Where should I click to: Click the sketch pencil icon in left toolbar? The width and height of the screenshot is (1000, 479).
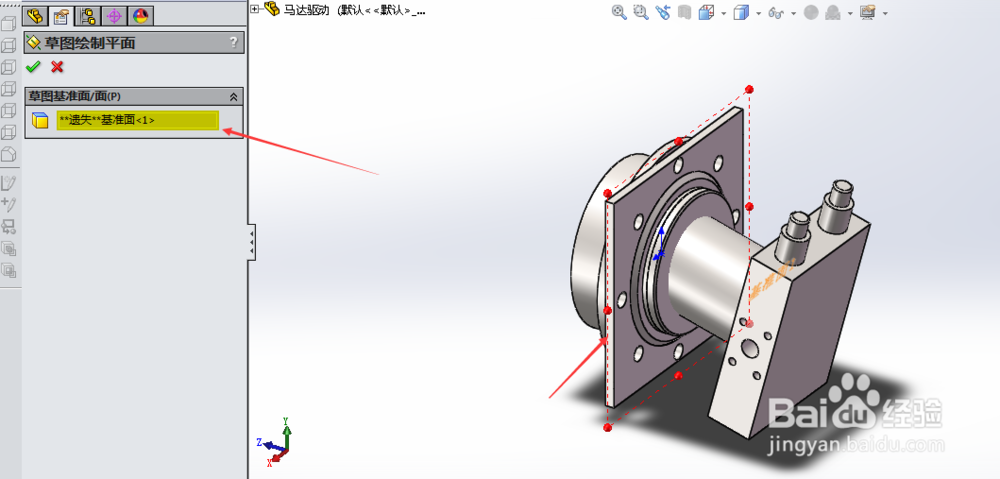pos(9,184)
